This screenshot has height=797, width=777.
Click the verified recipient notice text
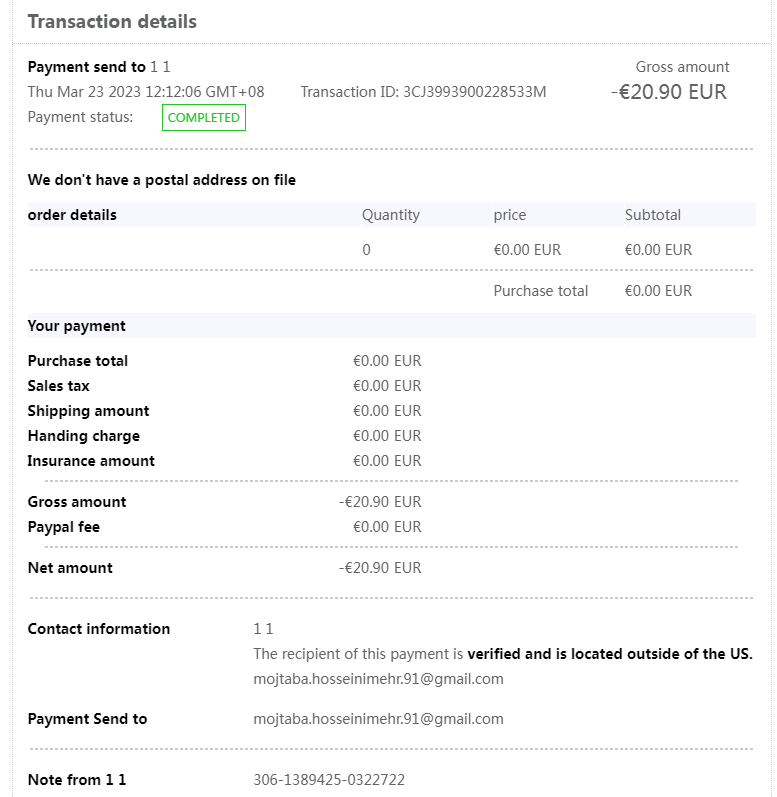[502, 654]
